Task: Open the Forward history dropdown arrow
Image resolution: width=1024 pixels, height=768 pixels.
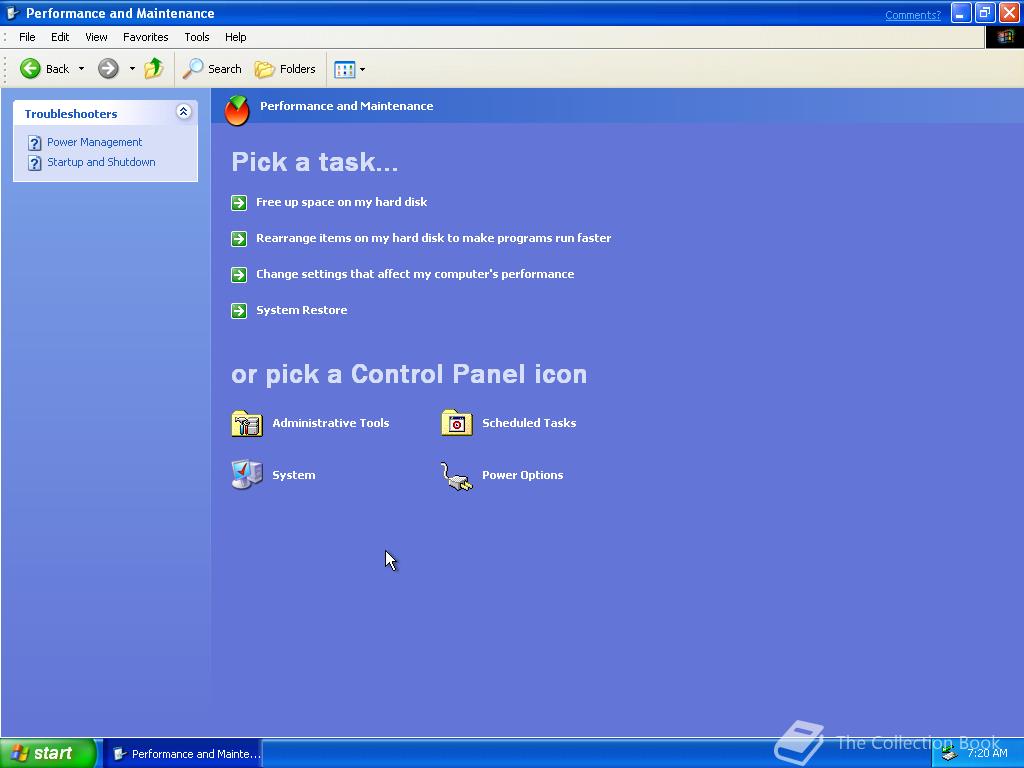Action: click(x=132, y=69)
